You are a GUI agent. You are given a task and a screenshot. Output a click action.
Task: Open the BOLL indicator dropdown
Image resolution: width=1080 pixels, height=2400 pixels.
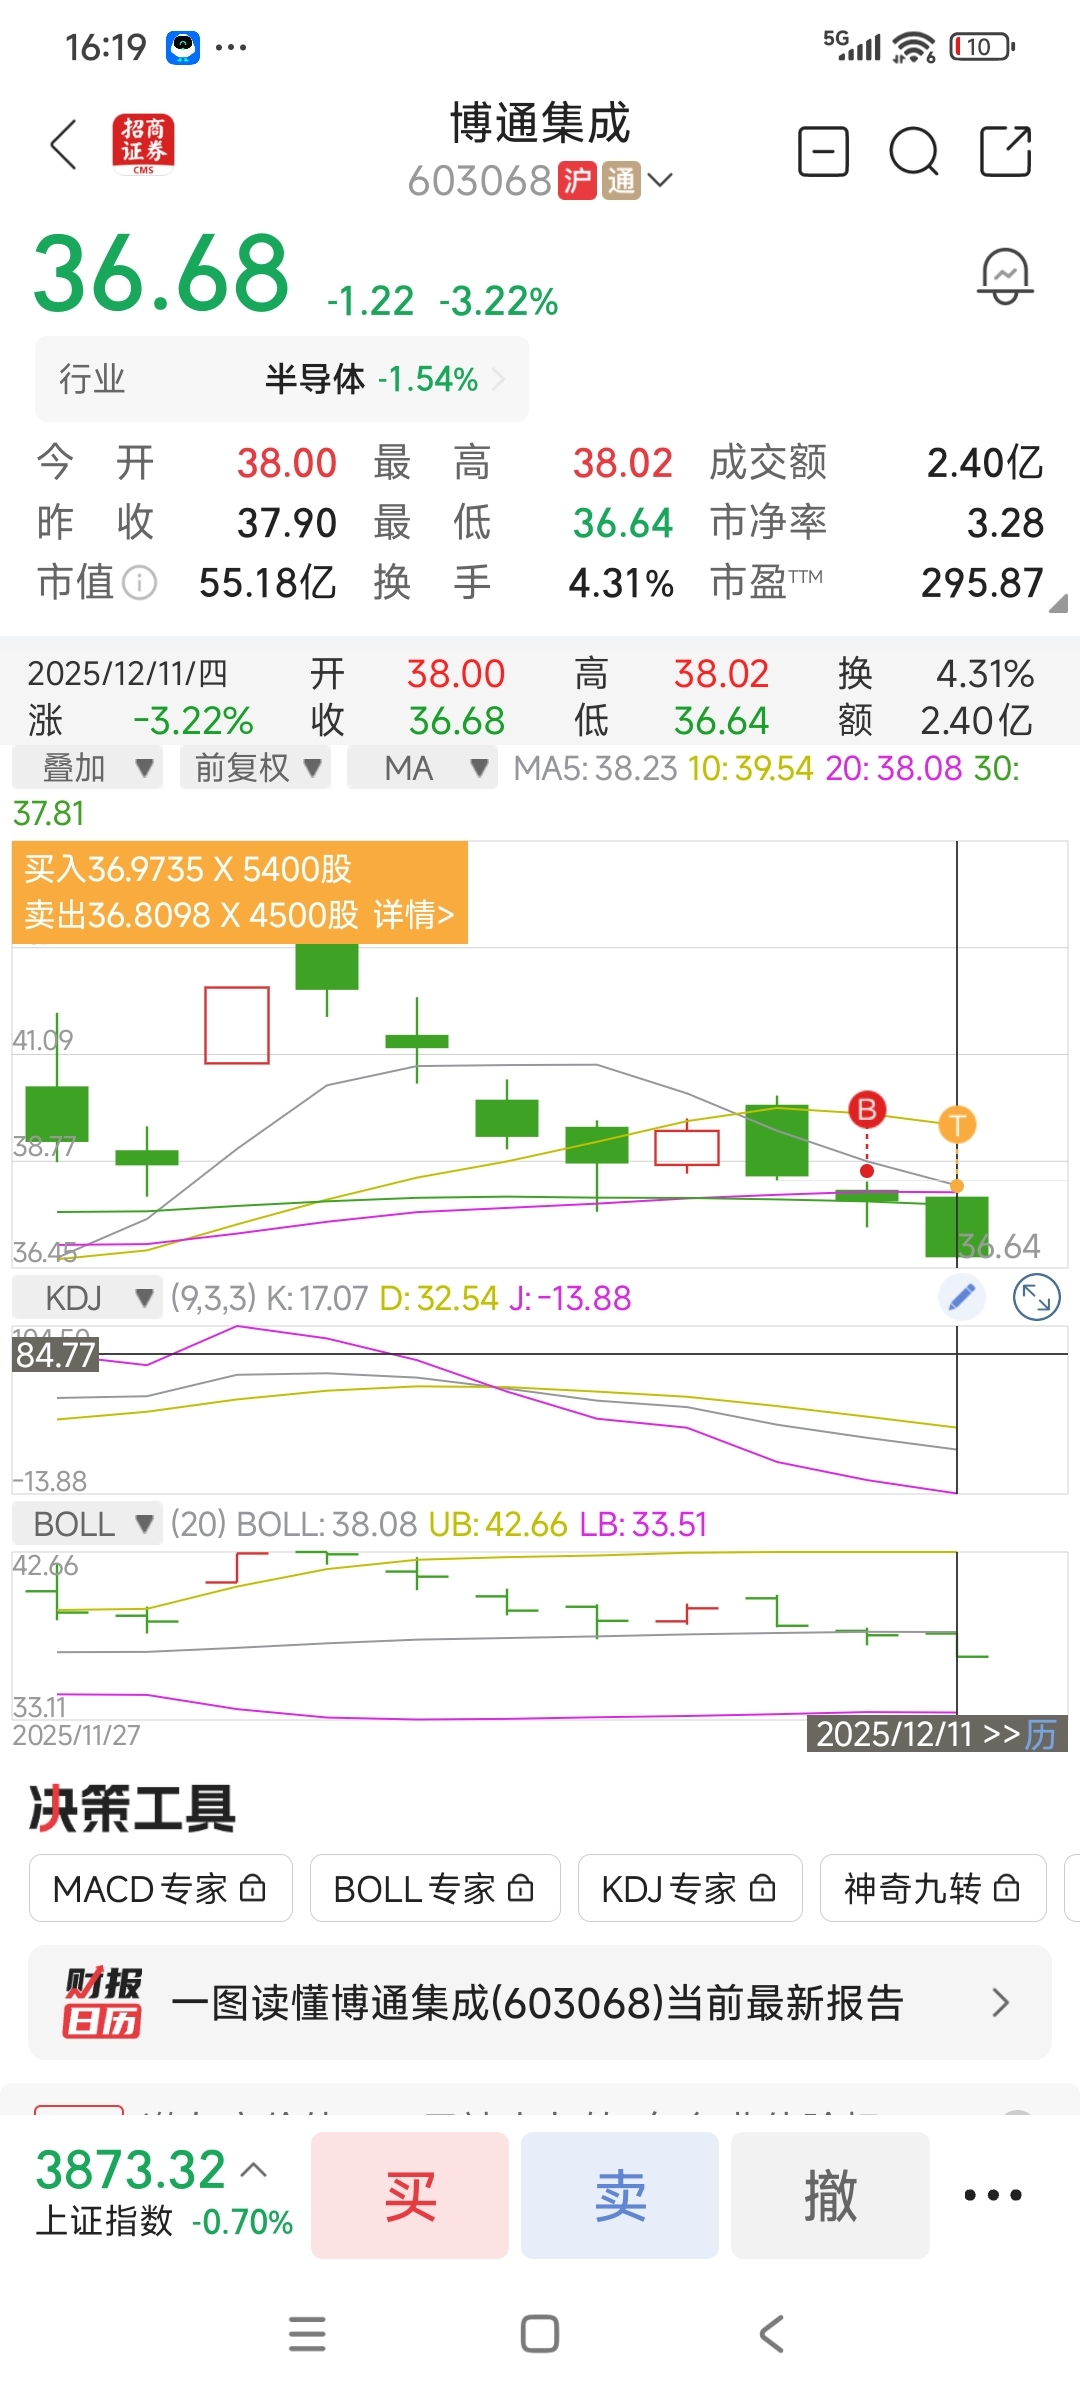(88, 1524)
